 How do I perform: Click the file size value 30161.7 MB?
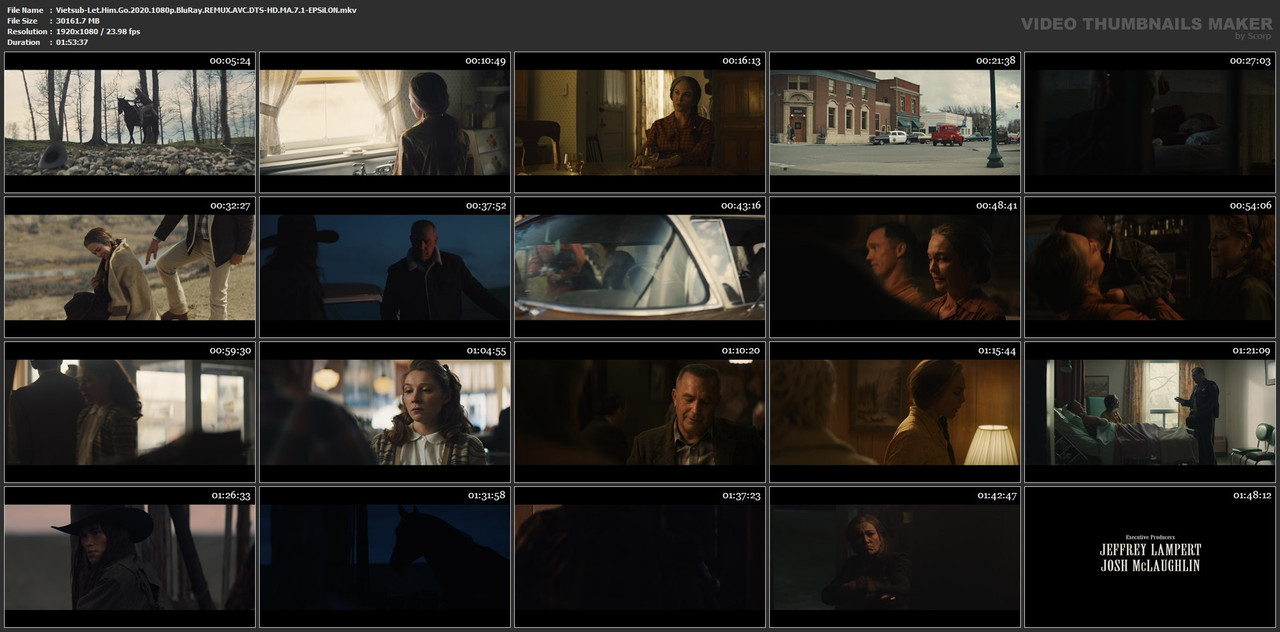[77, 21]
